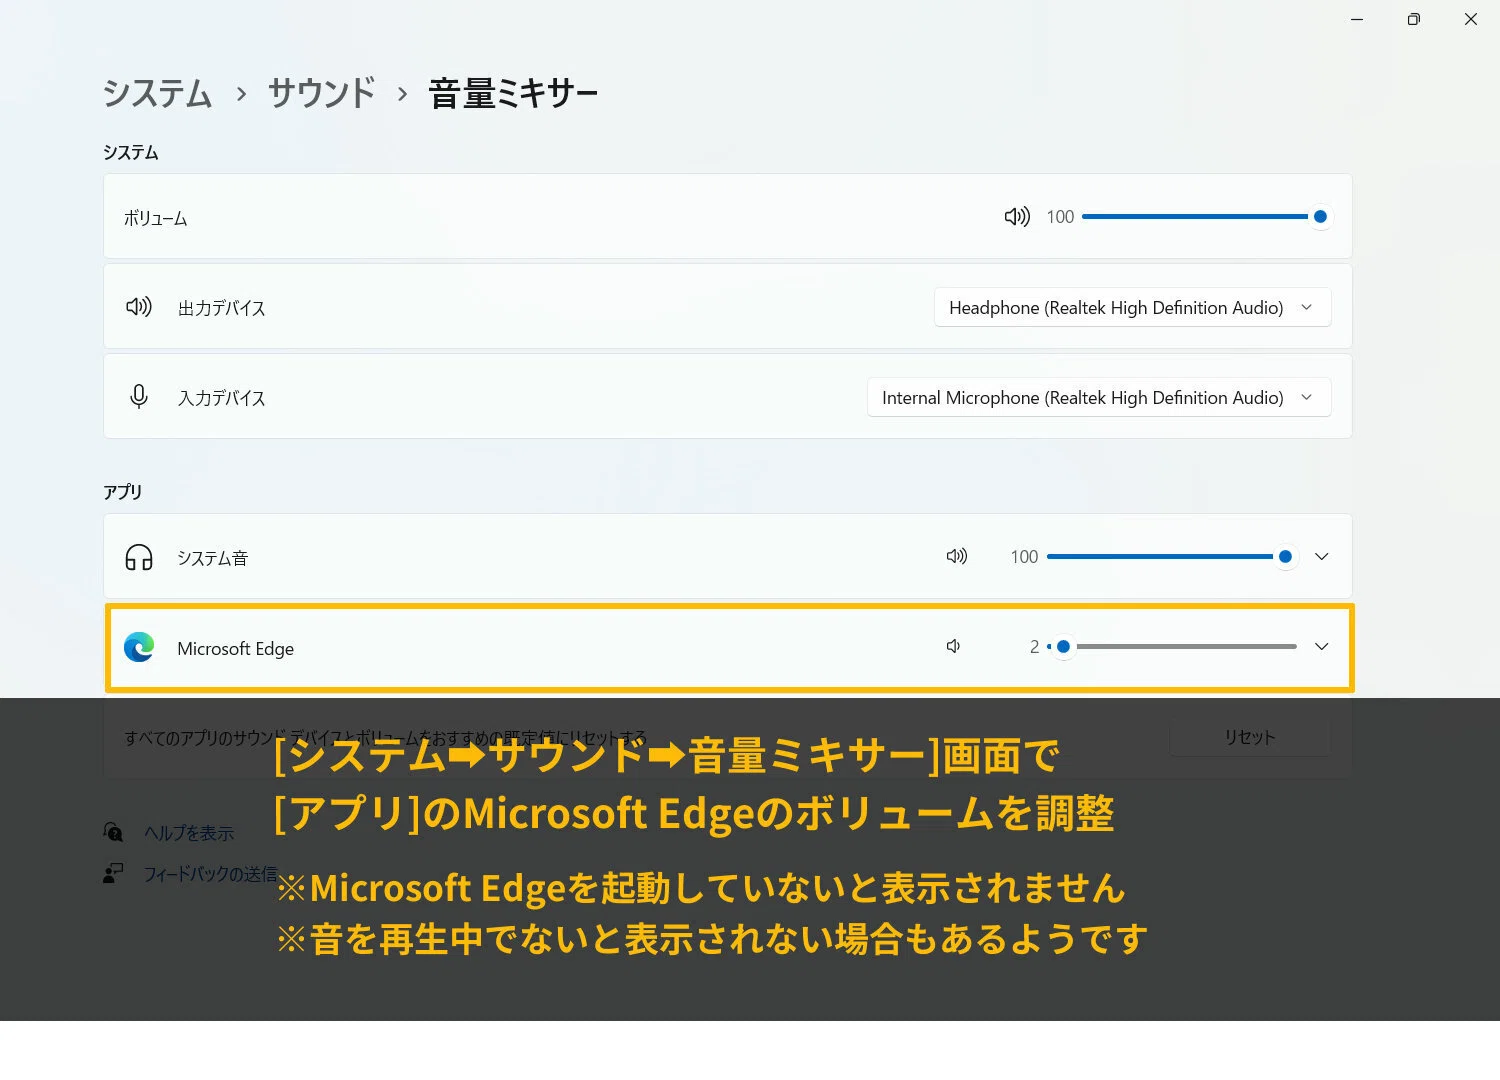Click the help icon beside ヘルプを表示

click(x=113, y=832)
